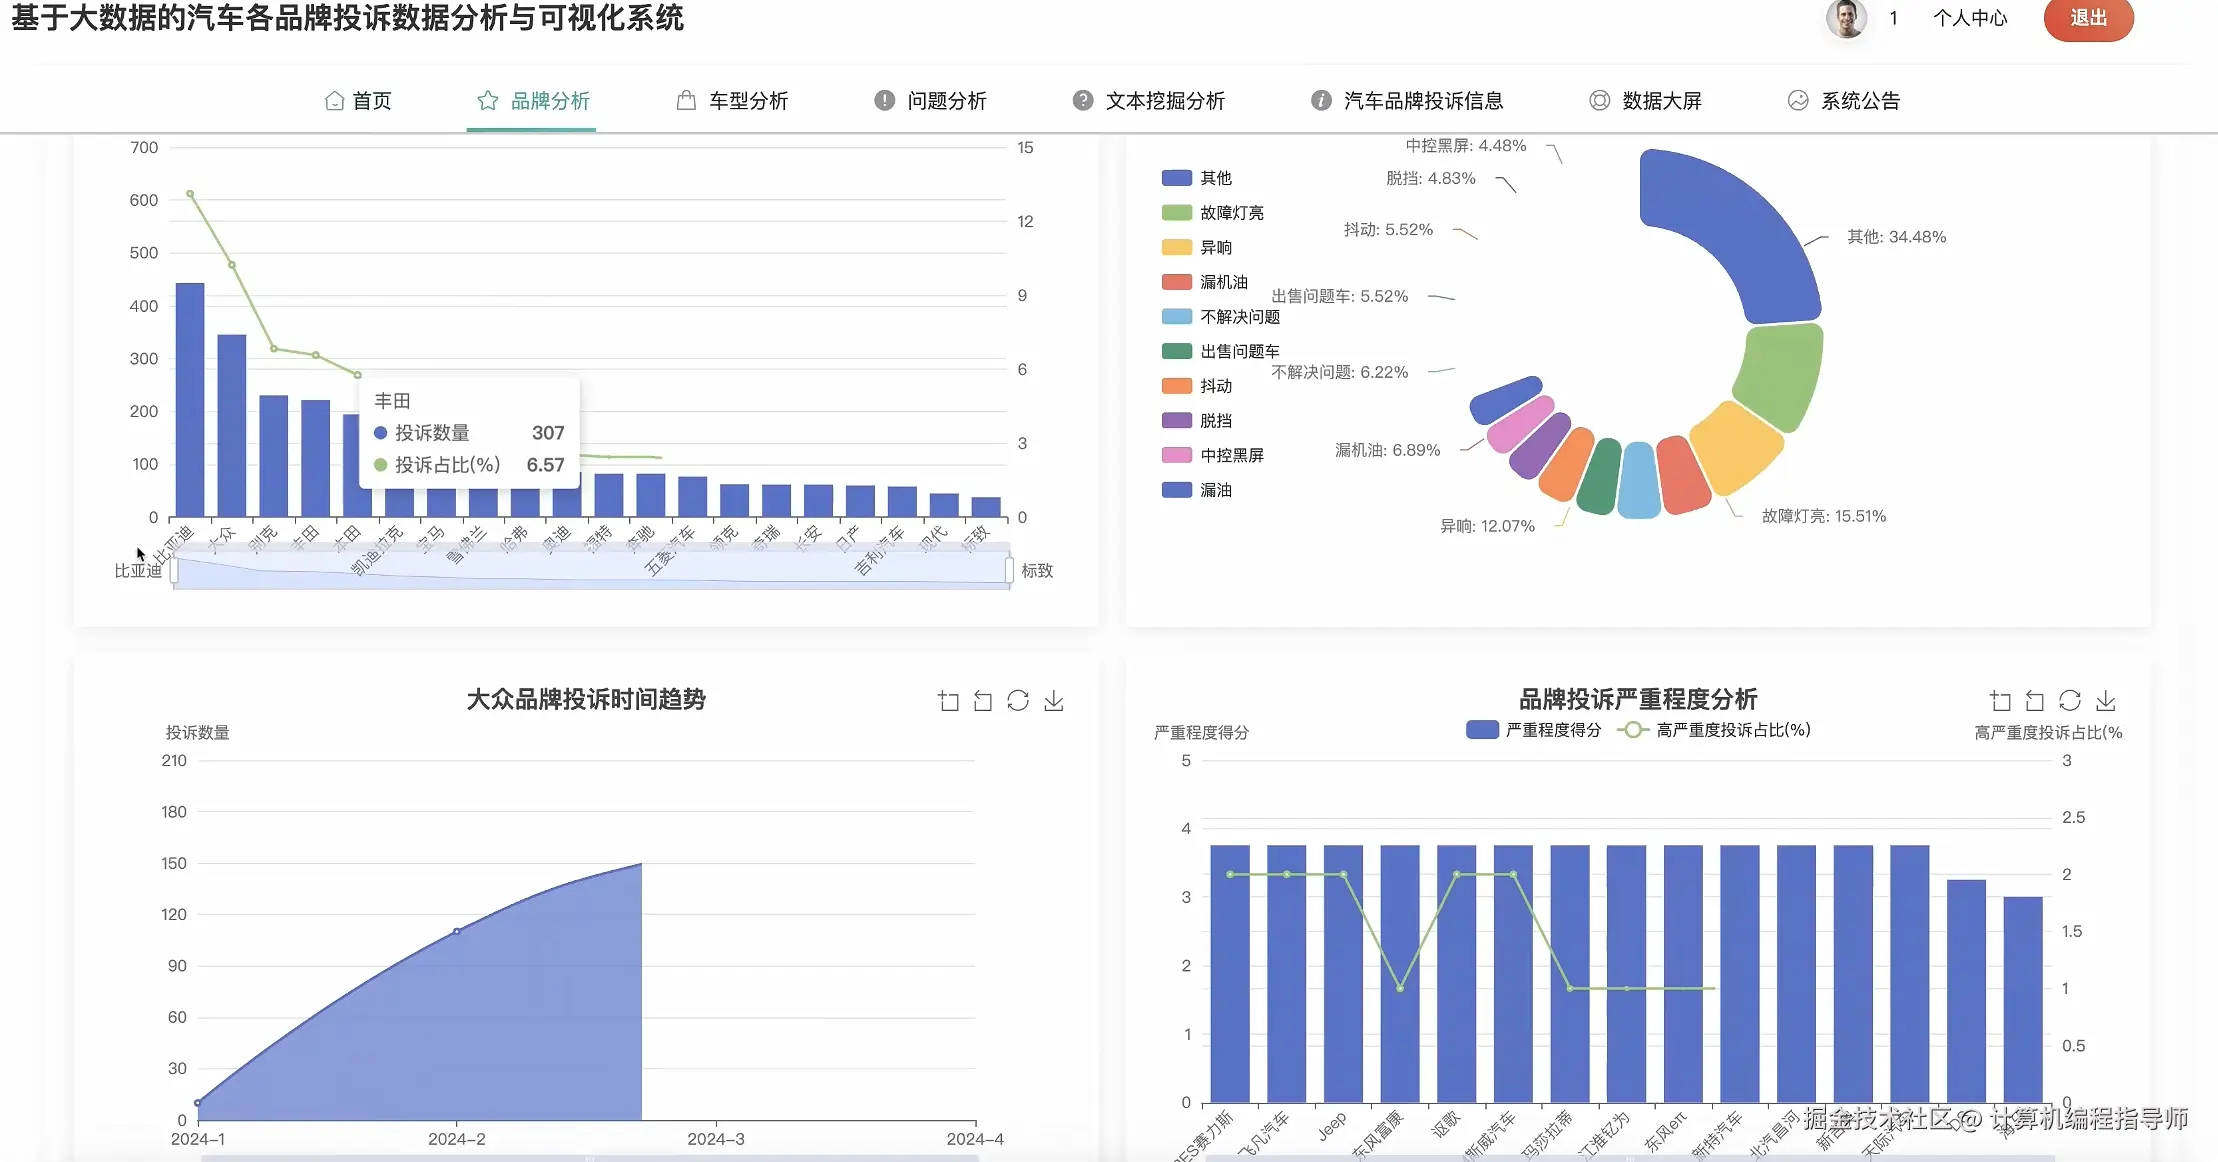
Task: Toggle the 其他 legend item
Action: (1197, 178)
